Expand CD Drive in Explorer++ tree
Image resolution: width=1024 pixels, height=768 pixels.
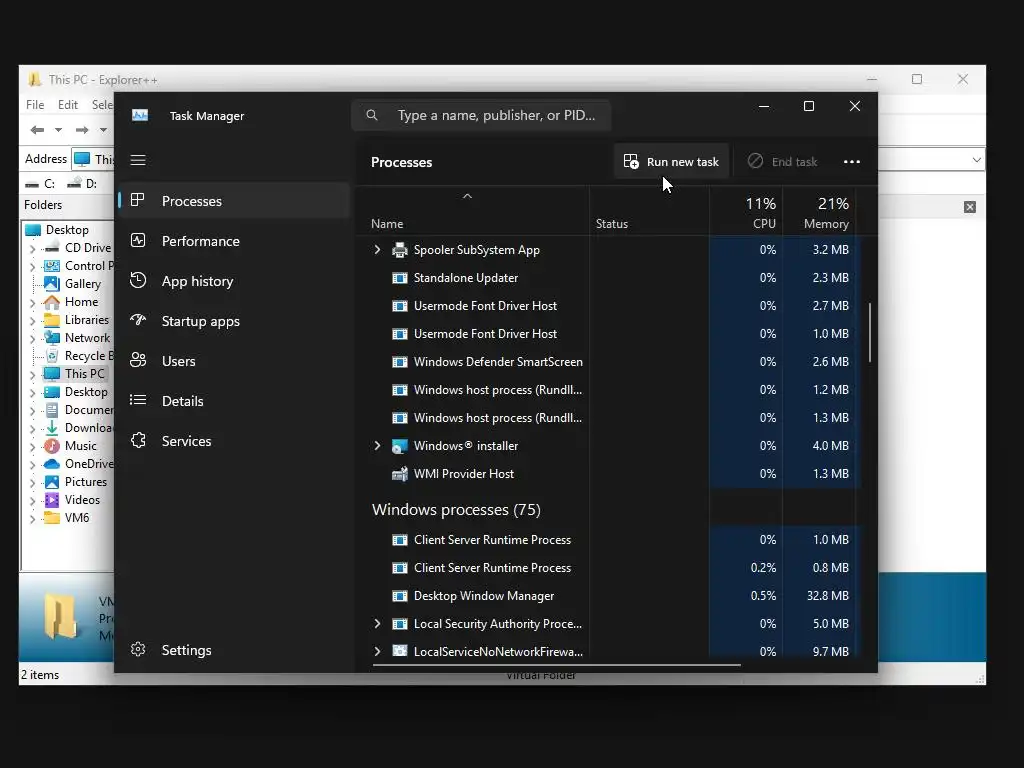click(33, 248)
